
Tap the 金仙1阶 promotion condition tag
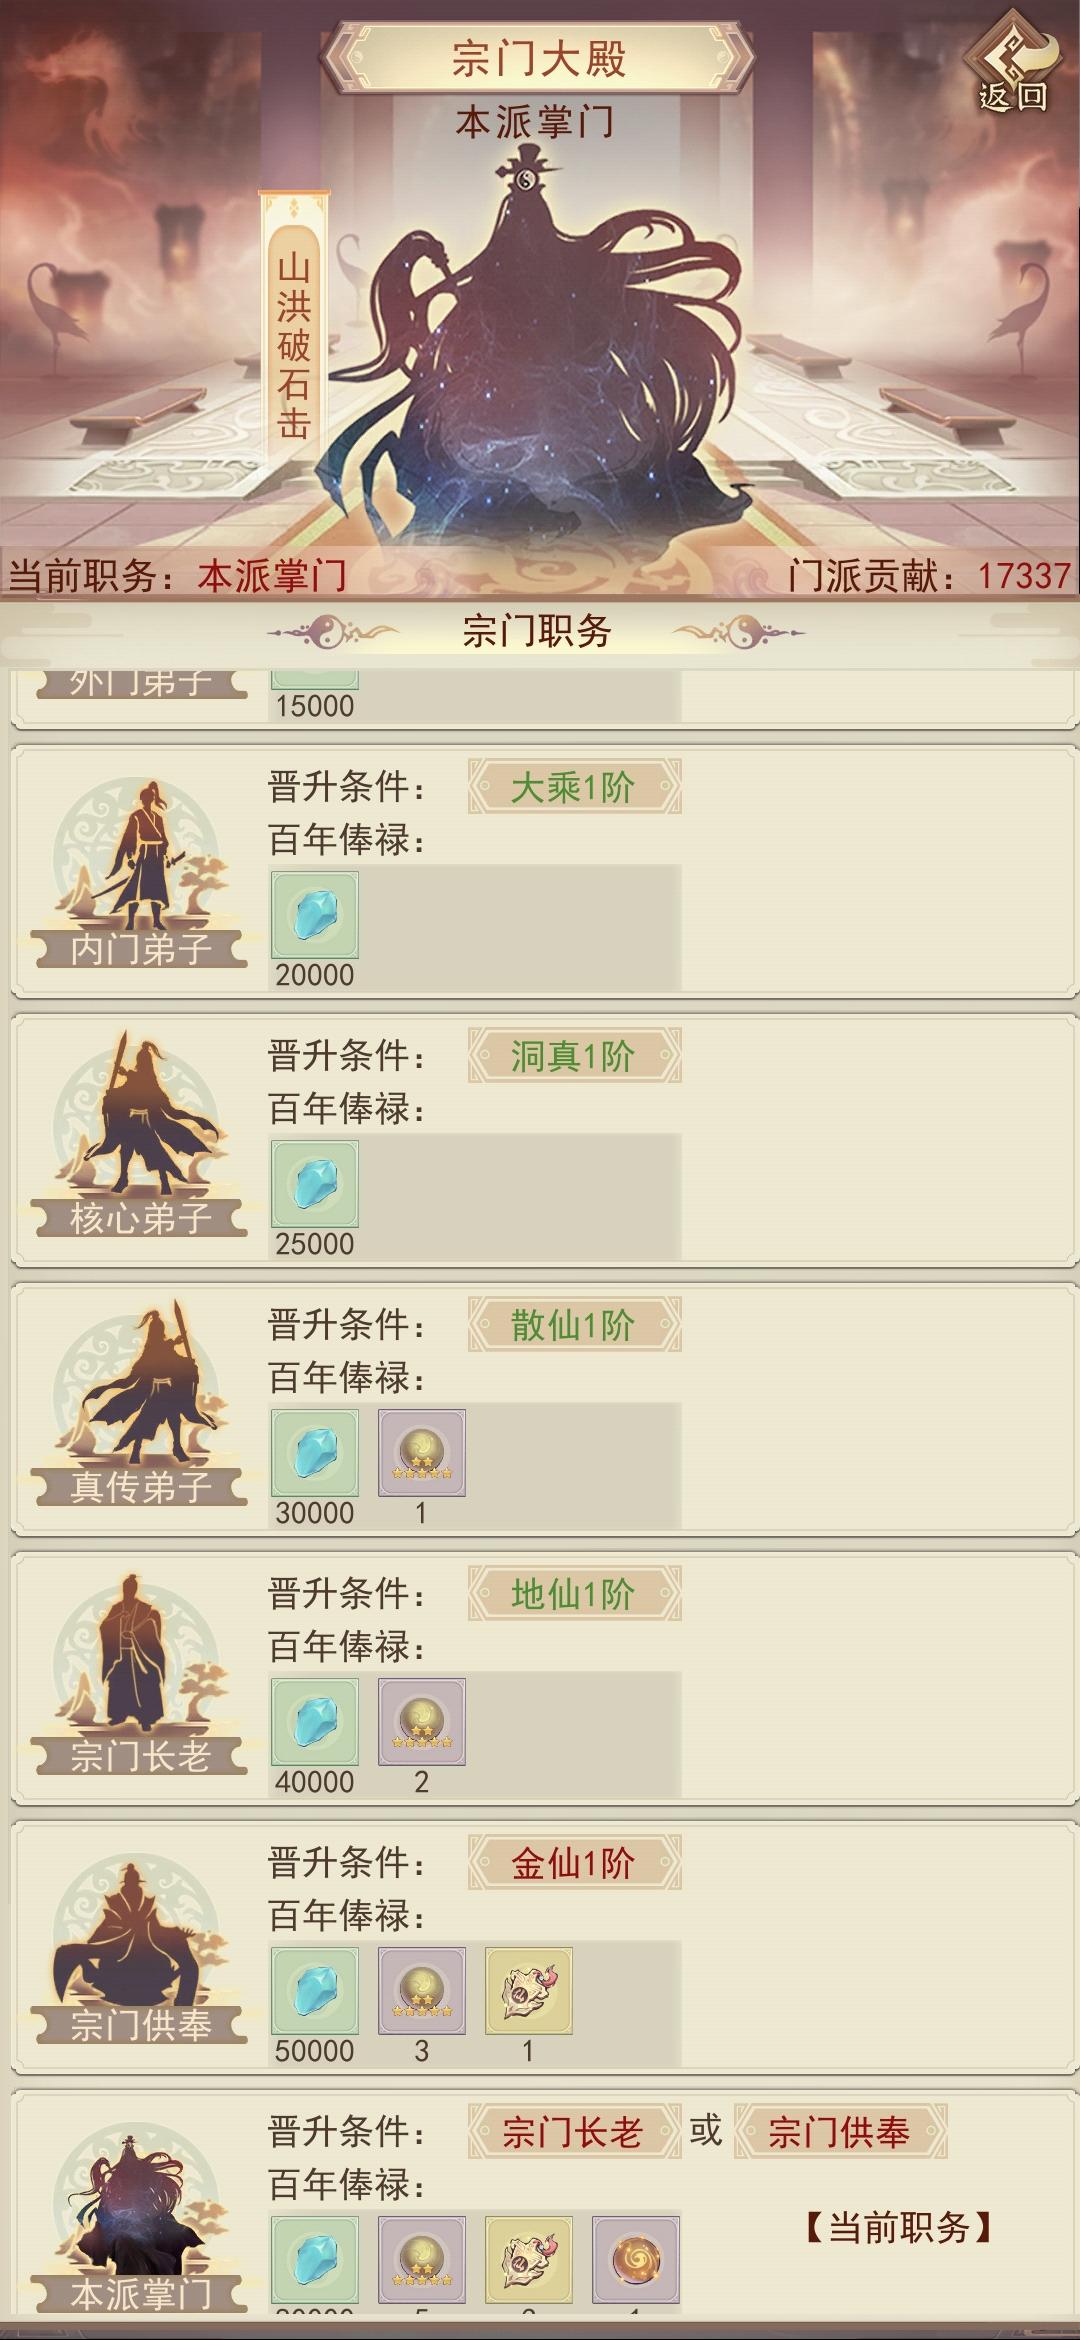[575, 1863]
